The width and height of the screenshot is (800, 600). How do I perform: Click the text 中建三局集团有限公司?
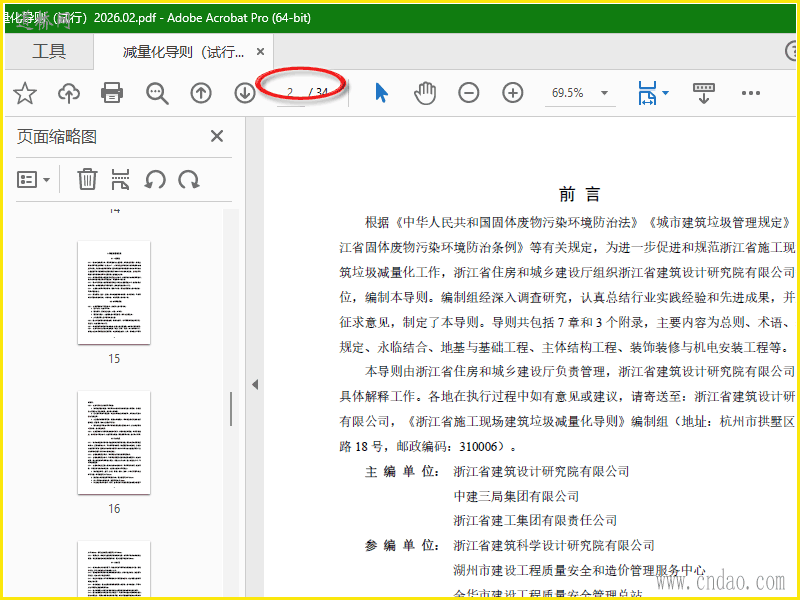click(516, 496)
